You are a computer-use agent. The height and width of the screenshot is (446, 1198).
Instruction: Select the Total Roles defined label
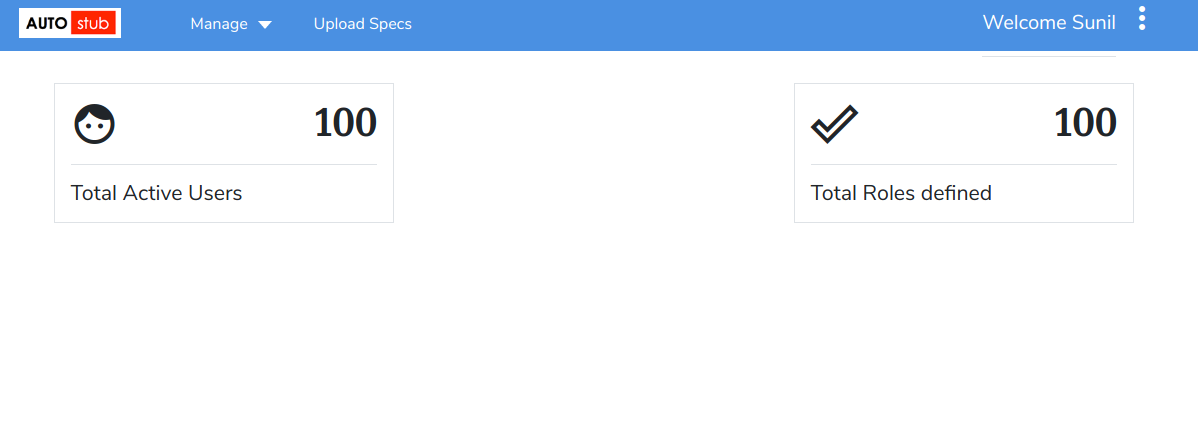click(901, 193)
